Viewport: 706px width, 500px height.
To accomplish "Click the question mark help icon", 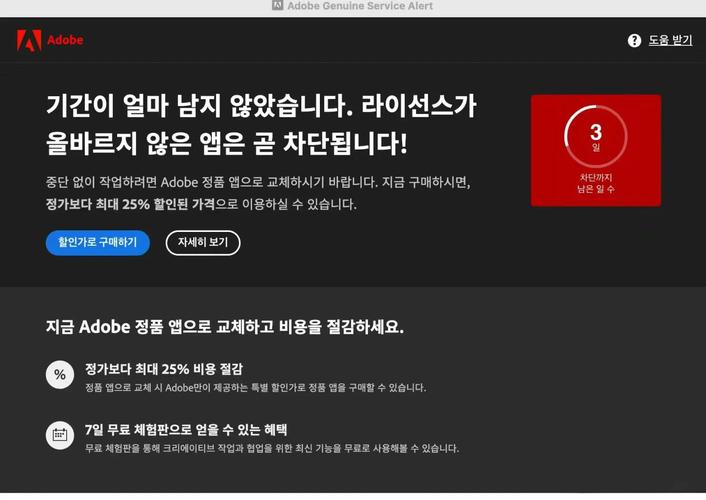I will coord(634,41).
